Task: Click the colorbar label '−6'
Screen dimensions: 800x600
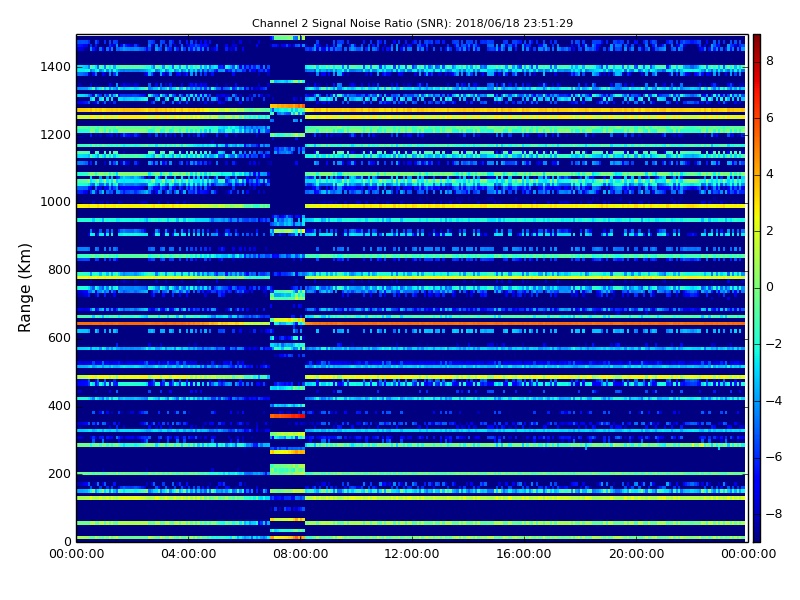Action: click(x=774, y=458)
